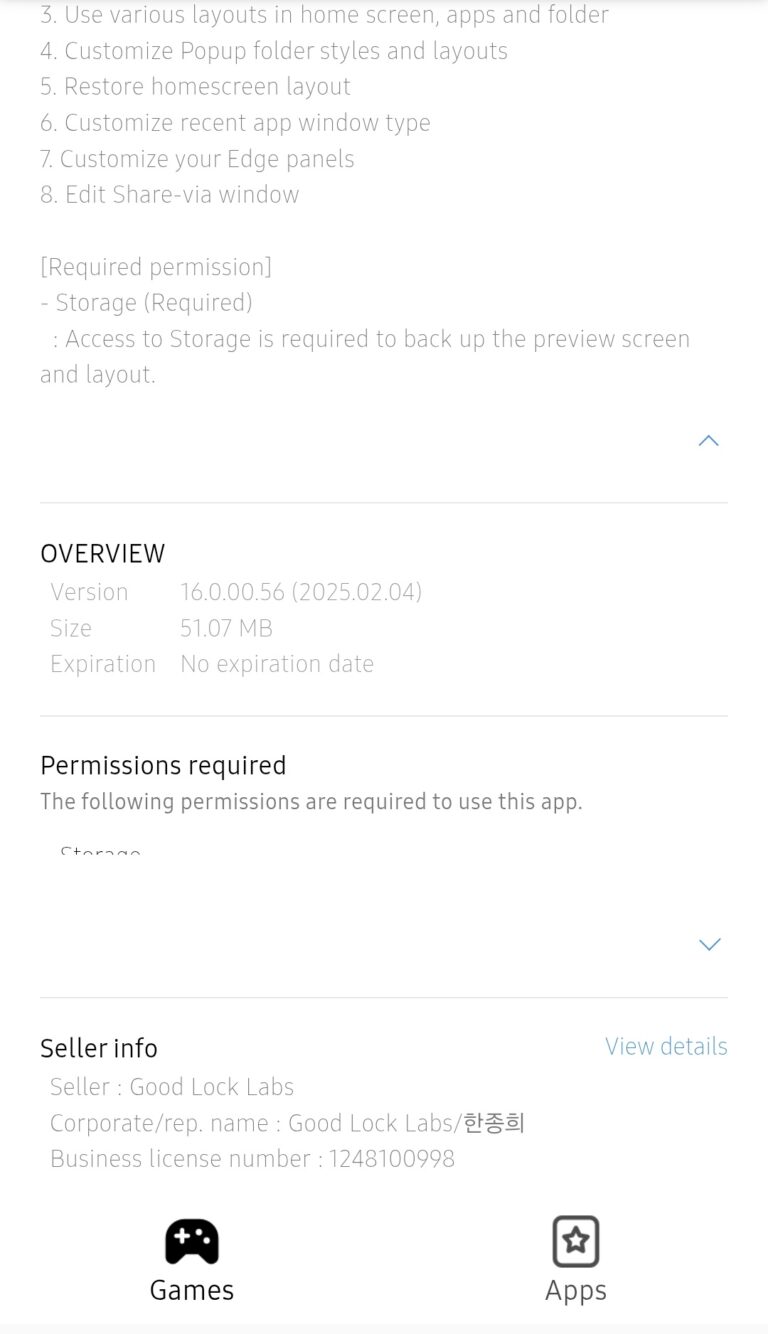Click the seller name Good Lock Labs
The width and height of the screenshot is (768, 1334).
point(172,1086)
